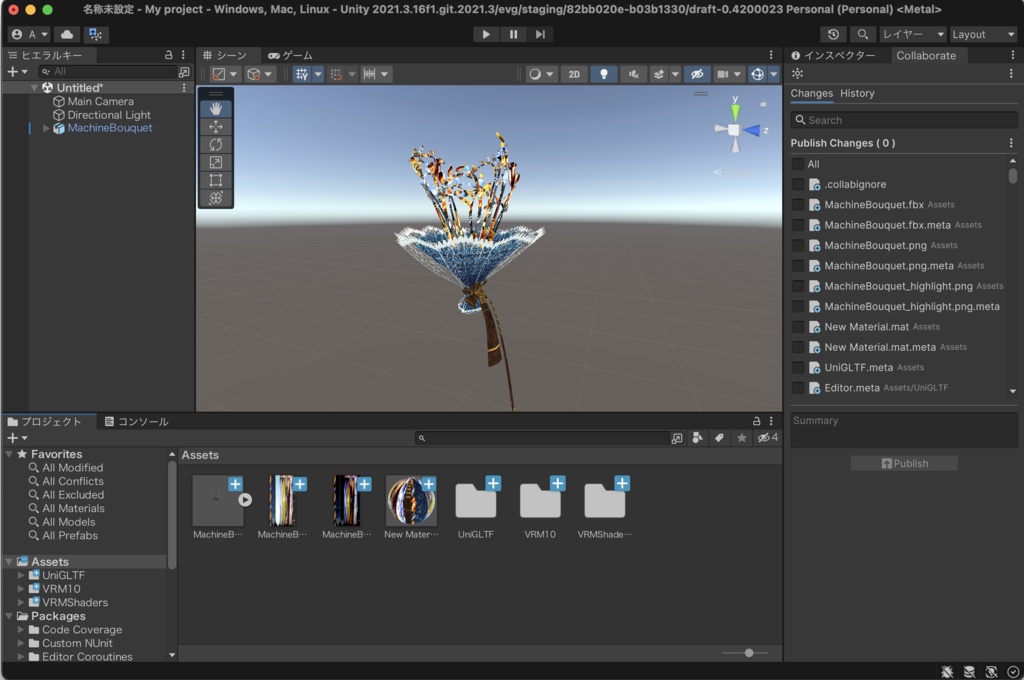This screenshot has height=680, width=1024.
Task: Click the Publish button
Action: click(904, 463)
